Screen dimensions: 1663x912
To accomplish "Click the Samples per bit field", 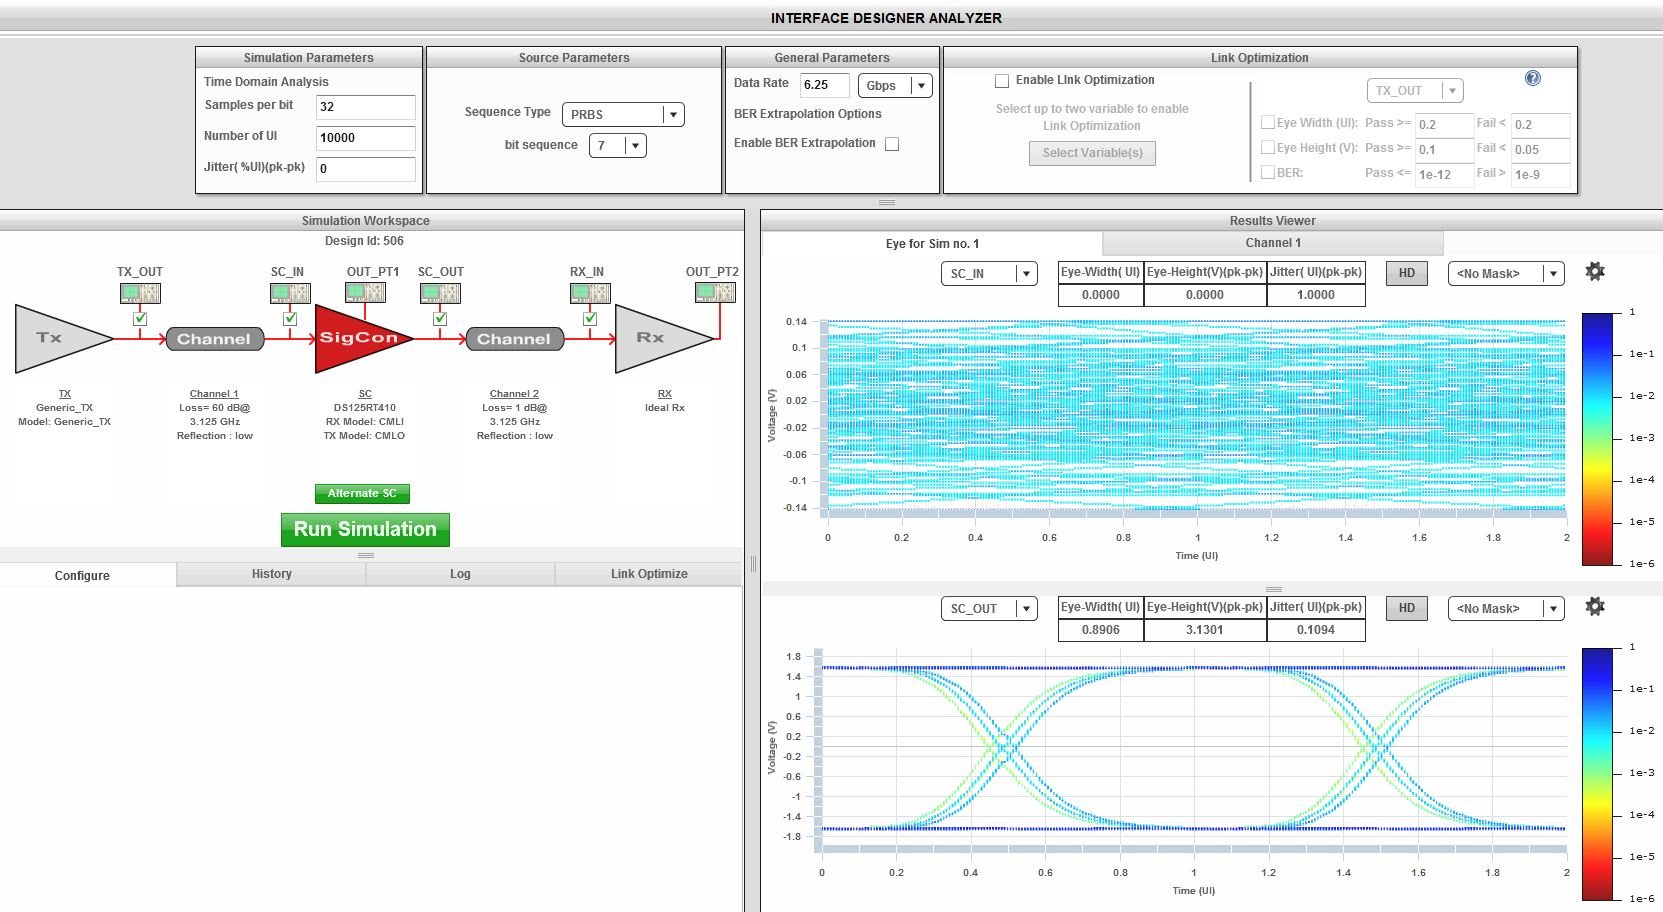I will click(366, 107).
